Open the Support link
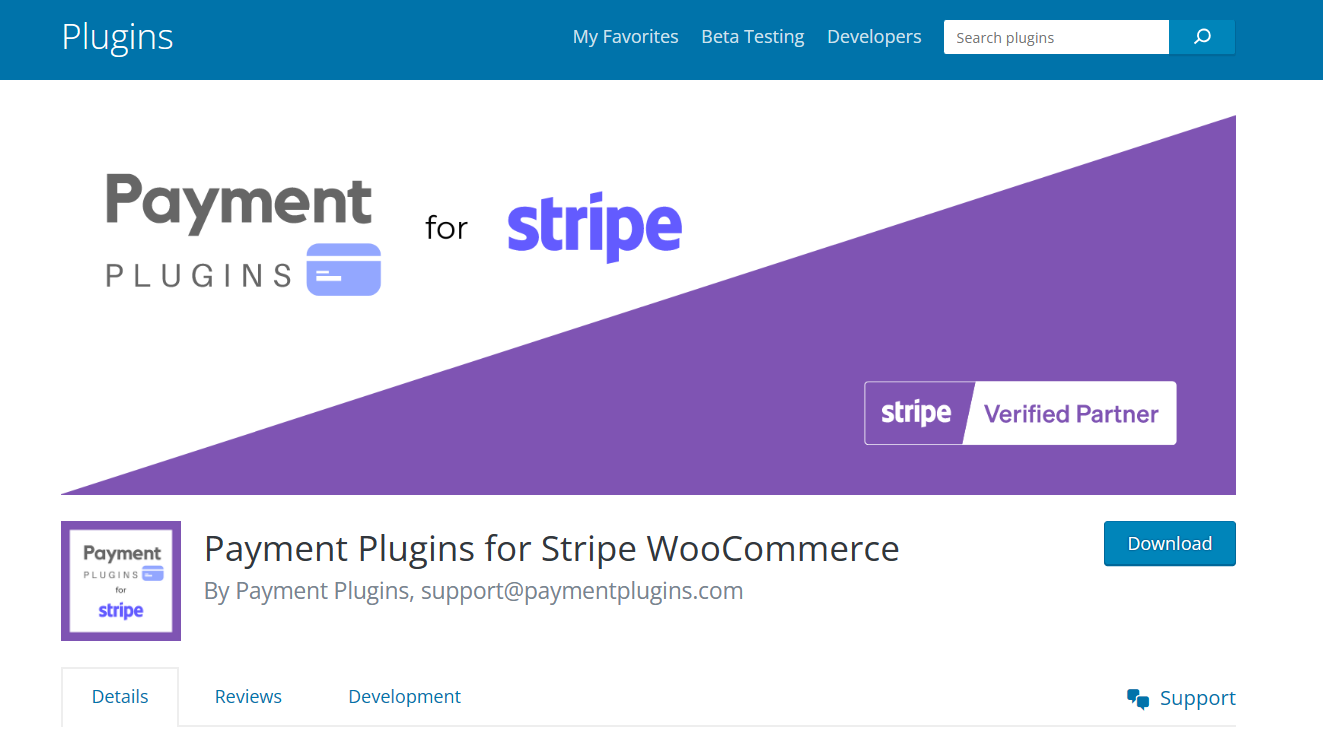This screenshot has height=746, width=1323. click(1197, 698)
